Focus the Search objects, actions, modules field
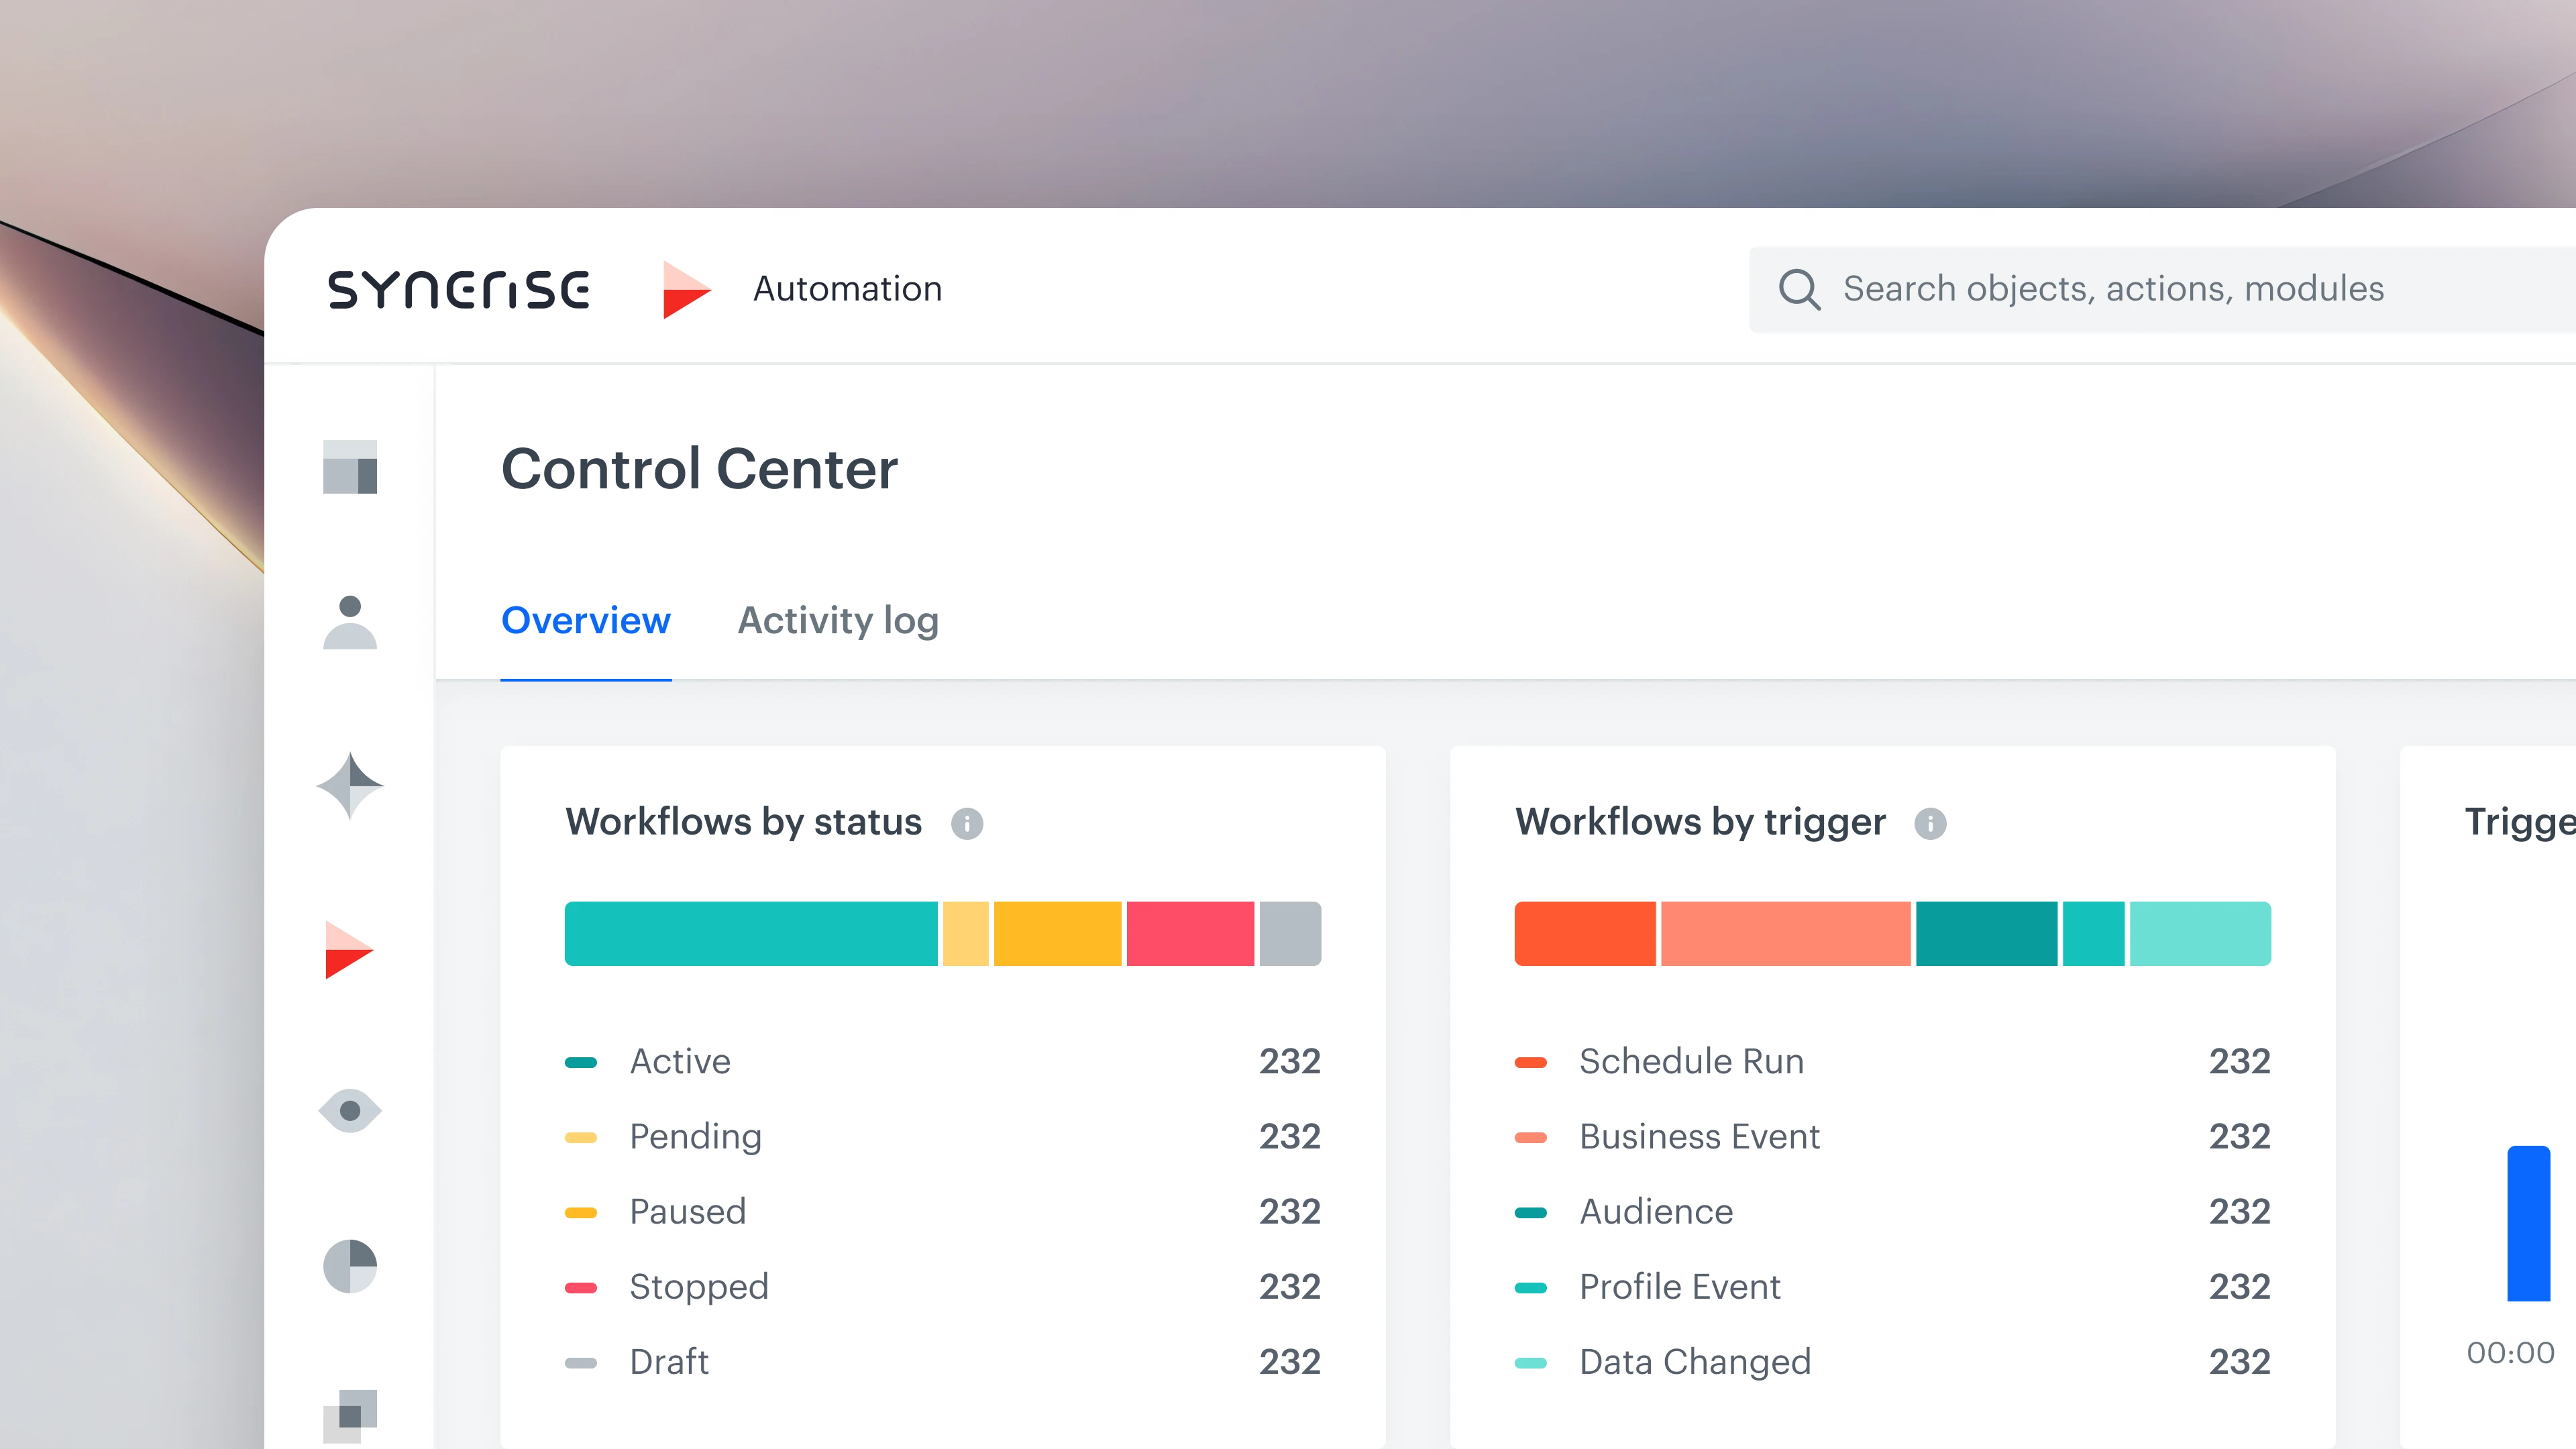Screen dimensions: 2576x1449 point(2162,289)
